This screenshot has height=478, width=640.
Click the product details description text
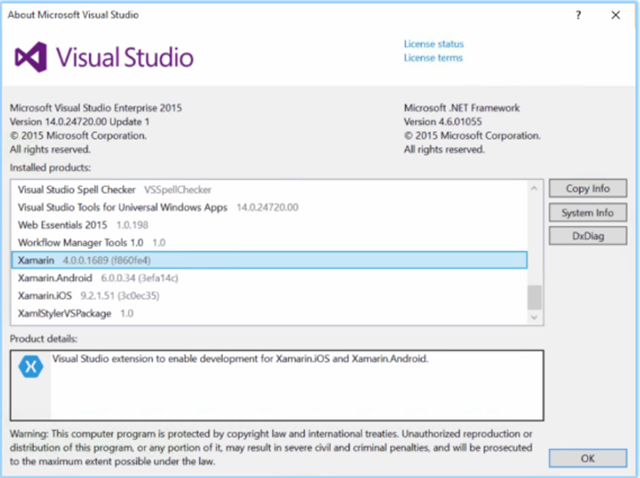[240, 358]
